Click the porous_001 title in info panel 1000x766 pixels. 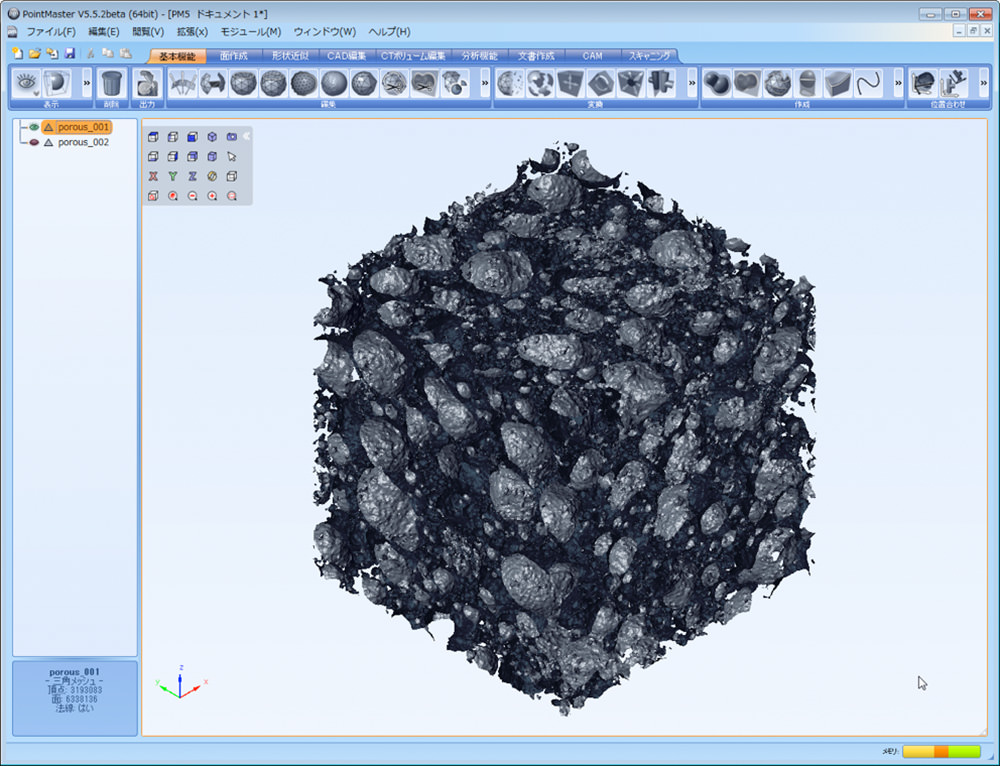pos(75,672)
